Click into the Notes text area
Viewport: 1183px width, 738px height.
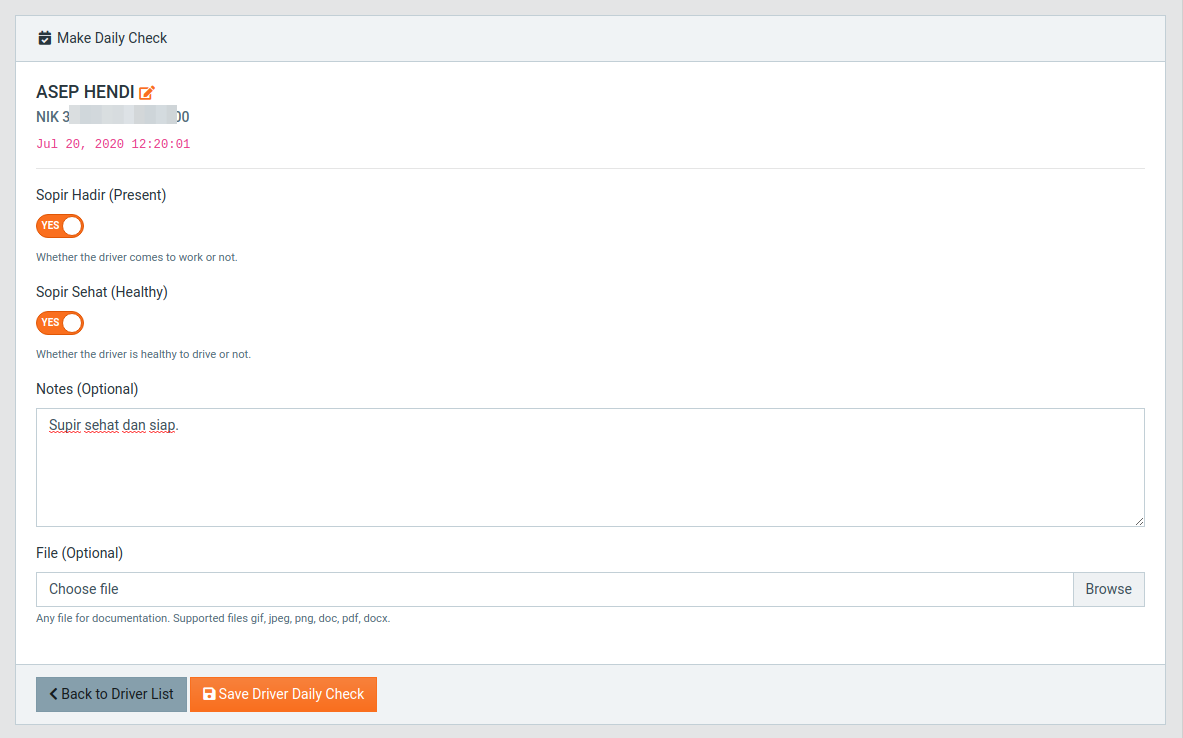click(590, 467)
